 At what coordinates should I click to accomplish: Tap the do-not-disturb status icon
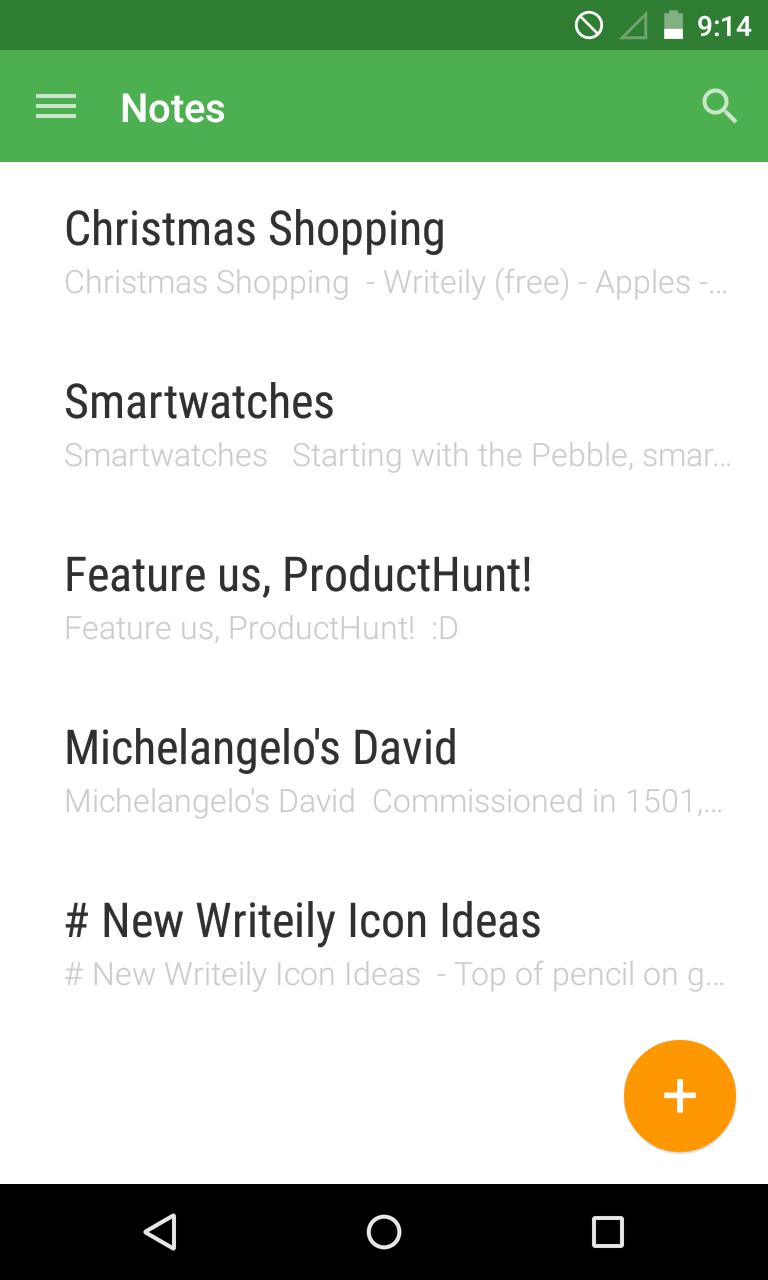coord(589,25)
